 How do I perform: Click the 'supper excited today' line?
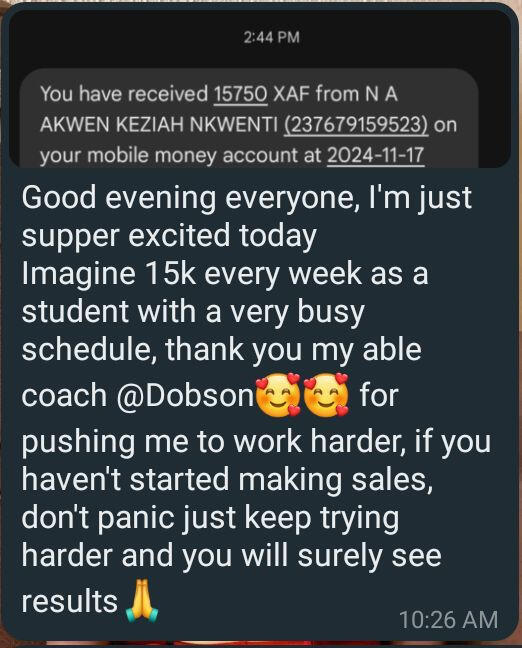click(x=169, y=236)
